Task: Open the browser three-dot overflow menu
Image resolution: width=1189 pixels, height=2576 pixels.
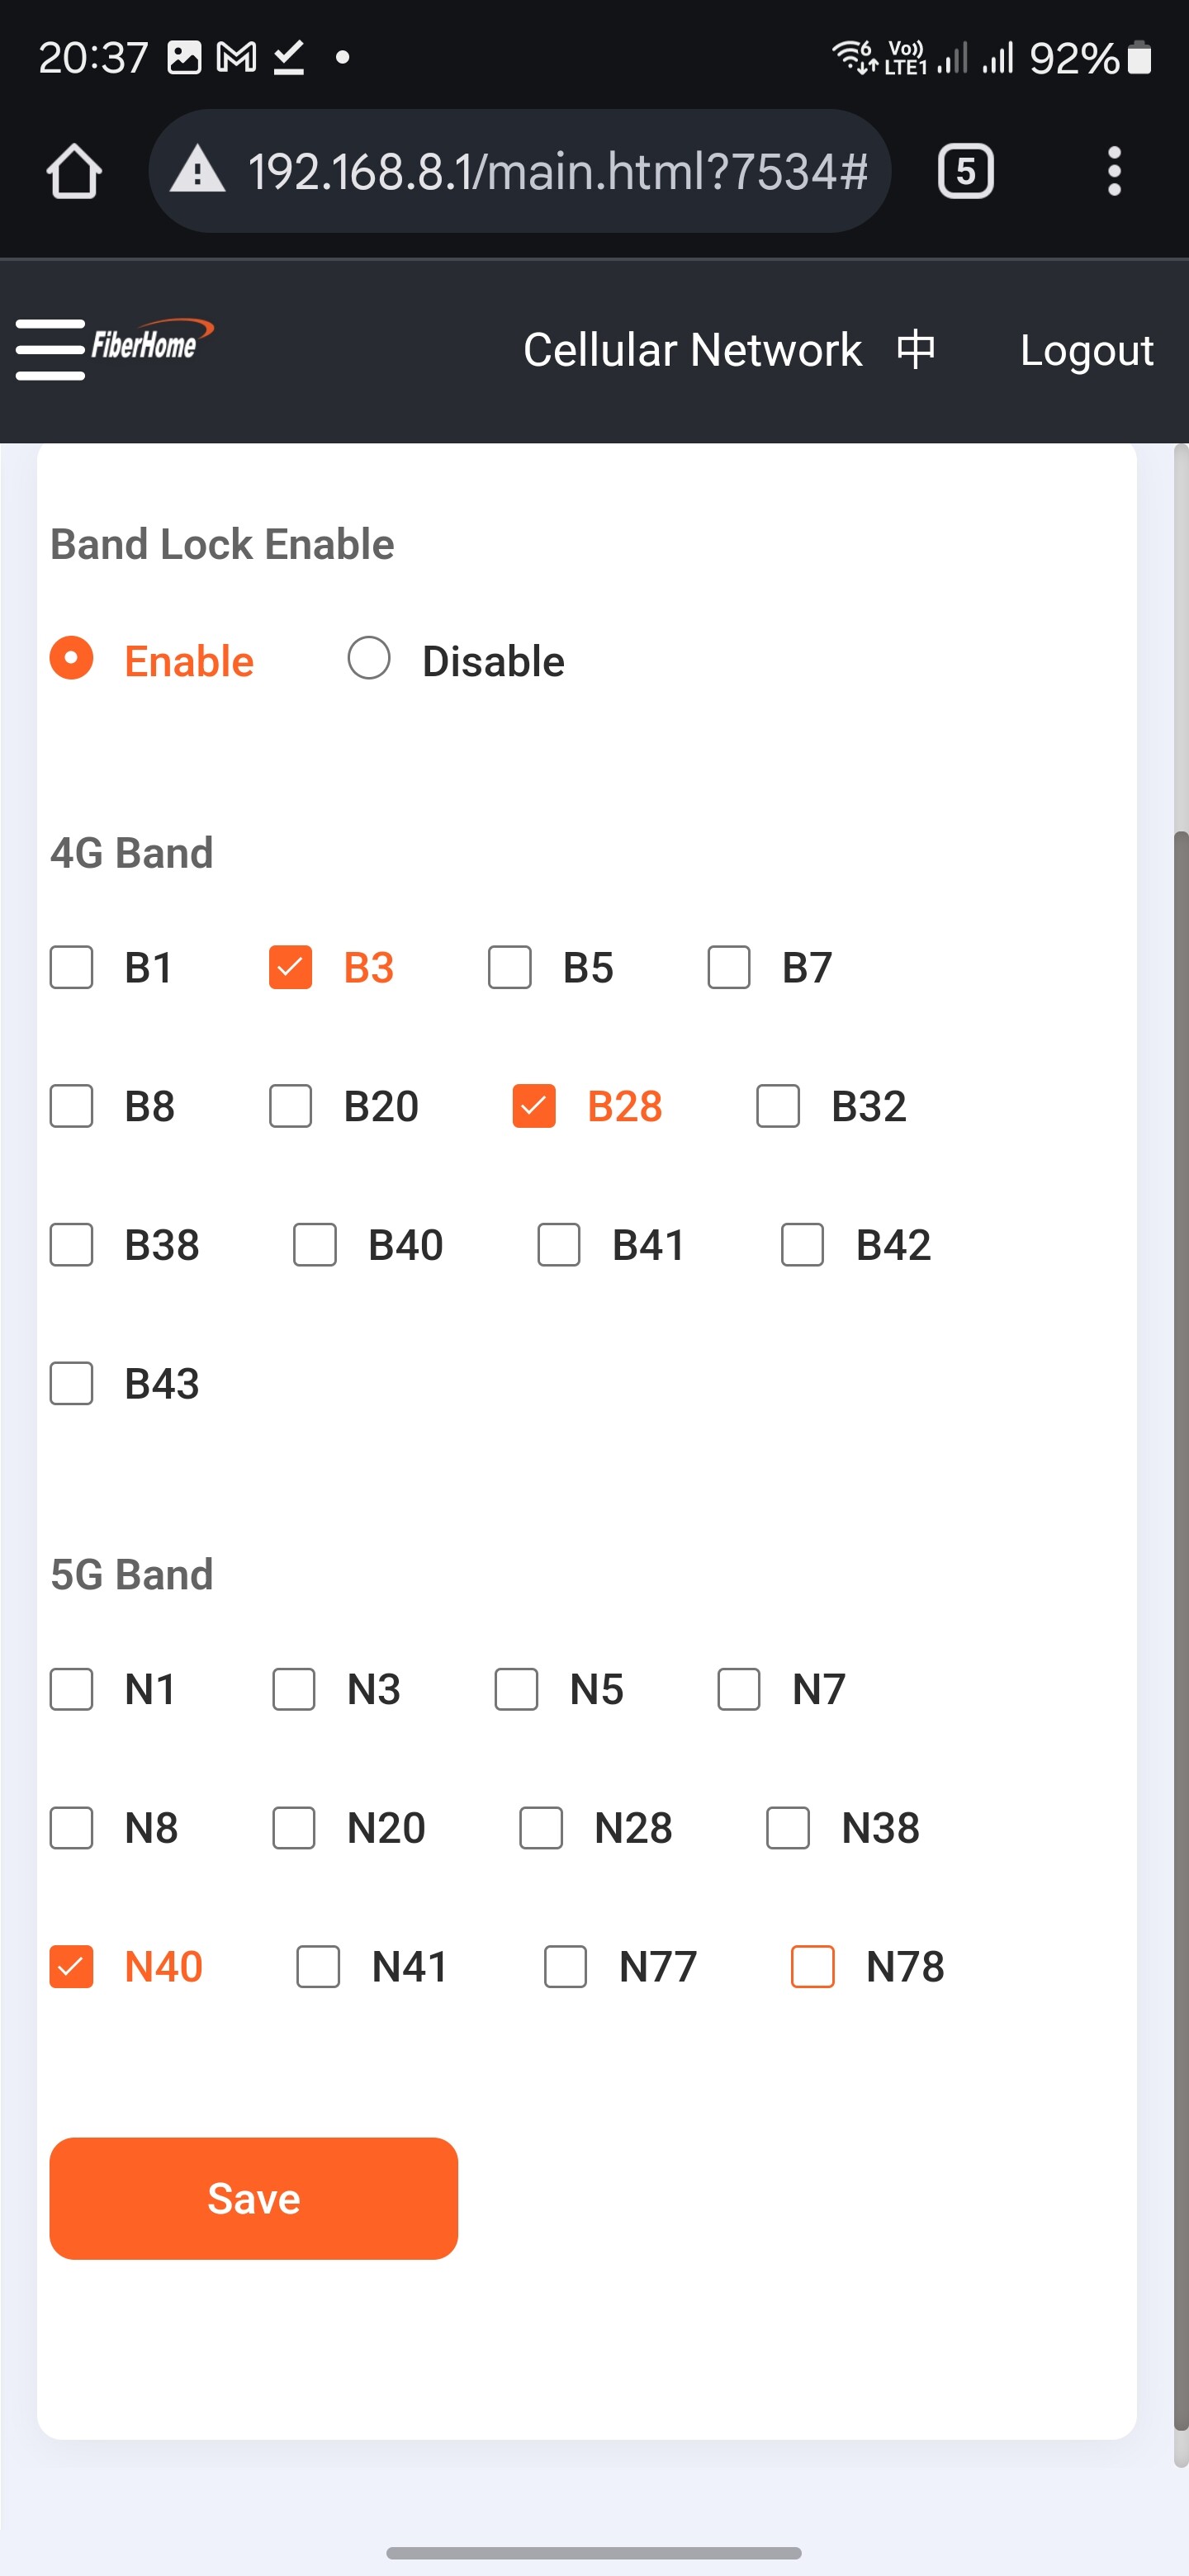Action: coord(1114,171)
